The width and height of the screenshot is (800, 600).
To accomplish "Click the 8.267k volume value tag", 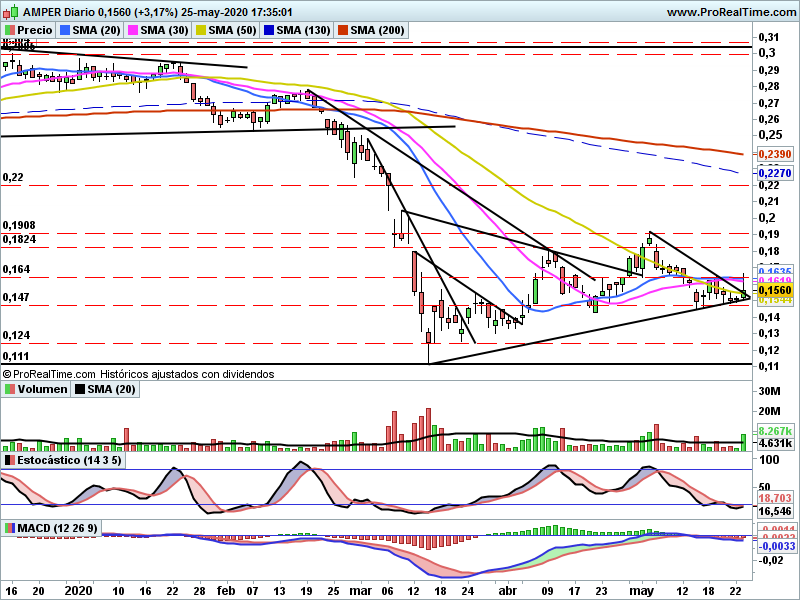I will pyautogui.click(x=774, y=431).
